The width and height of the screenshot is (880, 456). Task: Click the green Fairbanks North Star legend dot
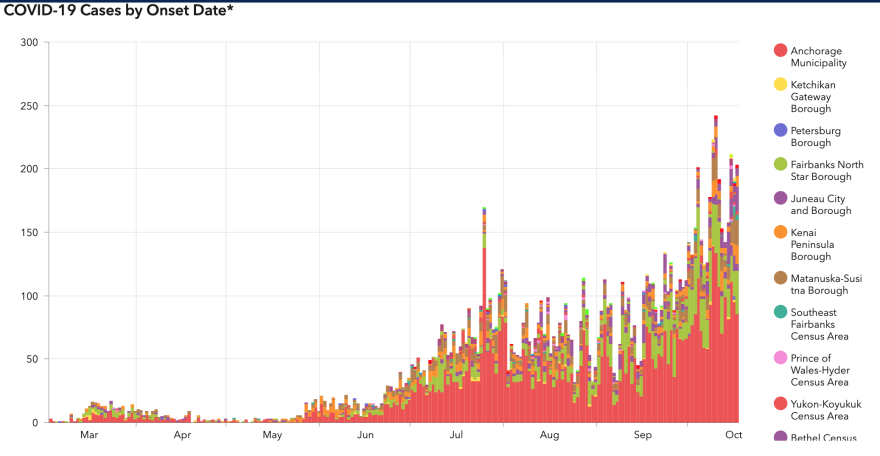point(780,164)
